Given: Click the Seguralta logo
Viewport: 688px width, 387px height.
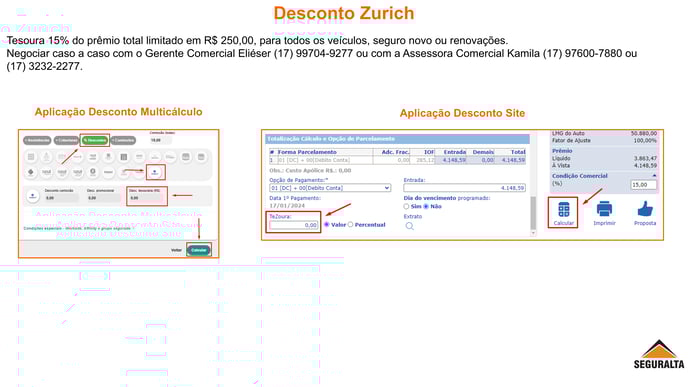Looking at the screenshot, I should [x=659, y=354].
